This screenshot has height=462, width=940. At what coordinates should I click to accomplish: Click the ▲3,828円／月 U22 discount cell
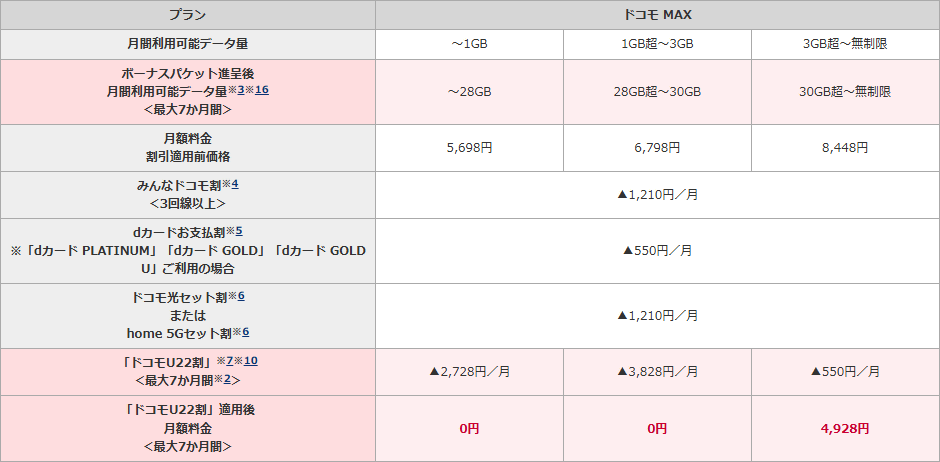click(x=657, y=371)
